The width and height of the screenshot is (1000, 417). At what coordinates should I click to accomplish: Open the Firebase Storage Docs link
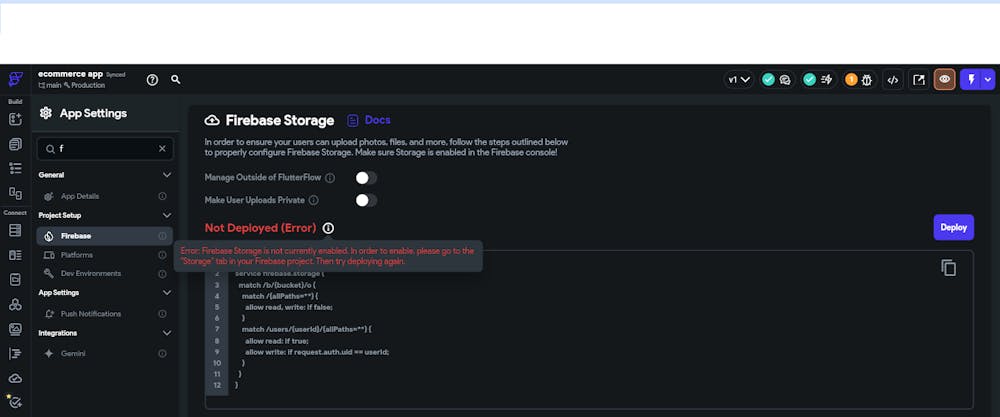click(370, 120)
